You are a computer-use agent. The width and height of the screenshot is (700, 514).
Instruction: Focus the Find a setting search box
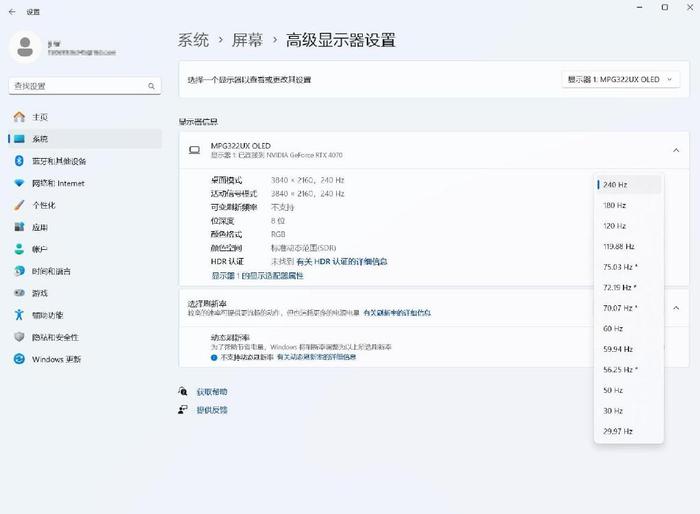coord(85,86)
